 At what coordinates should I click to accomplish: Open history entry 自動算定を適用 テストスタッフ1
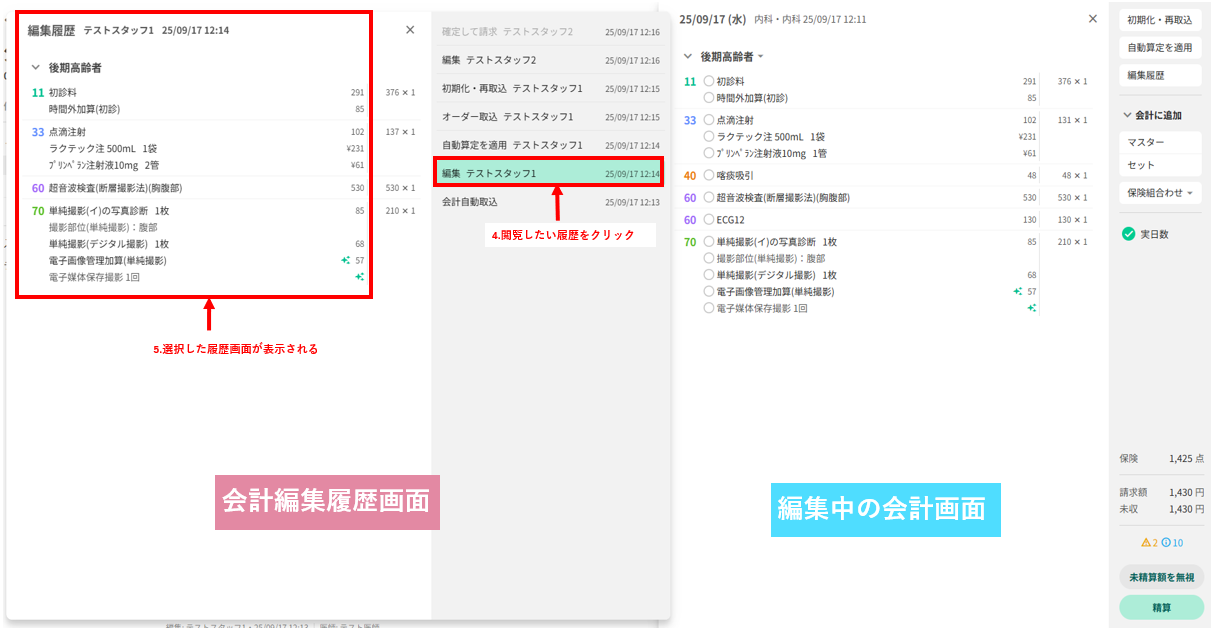[x=550, y=145]
